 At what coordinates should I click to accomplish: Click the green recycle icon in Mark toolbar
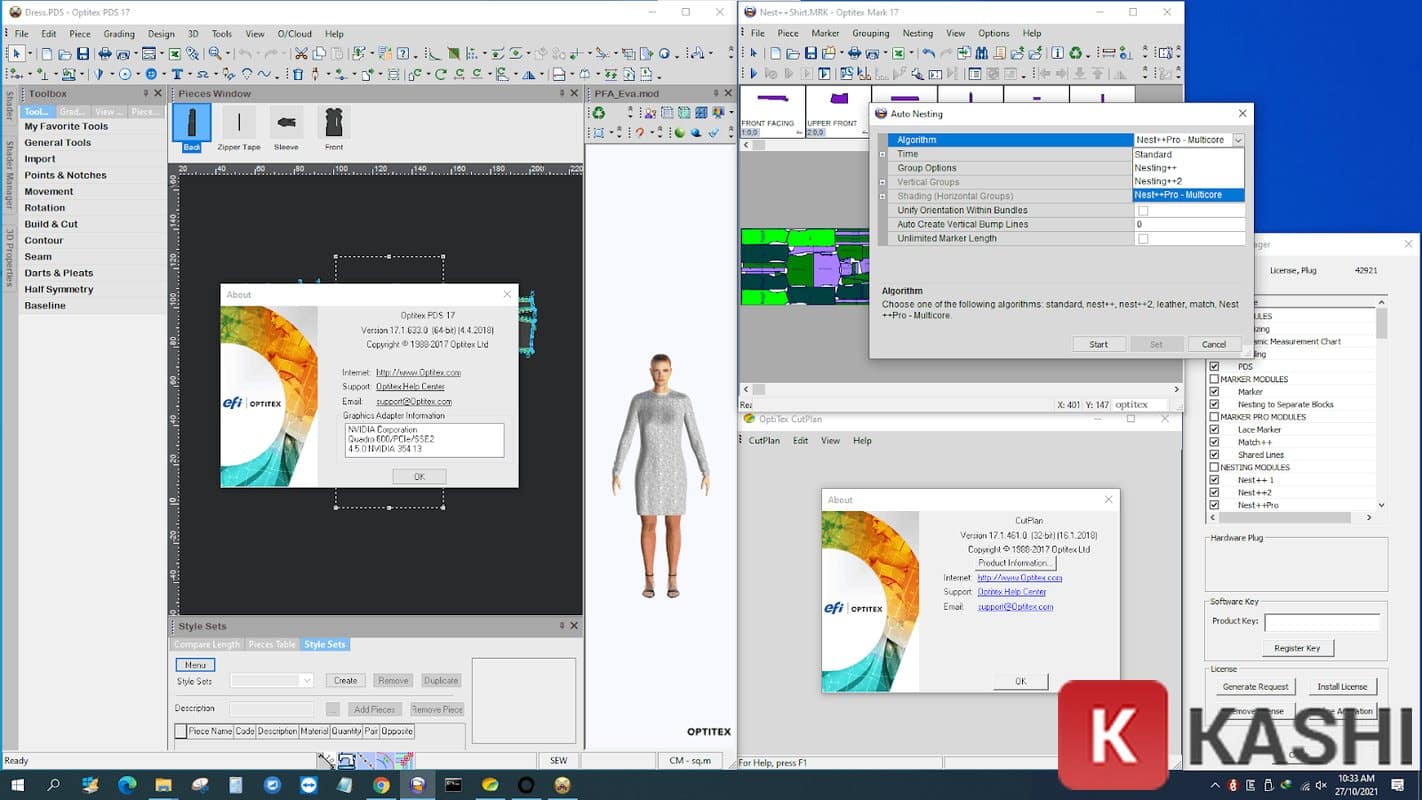point(1075,54)
